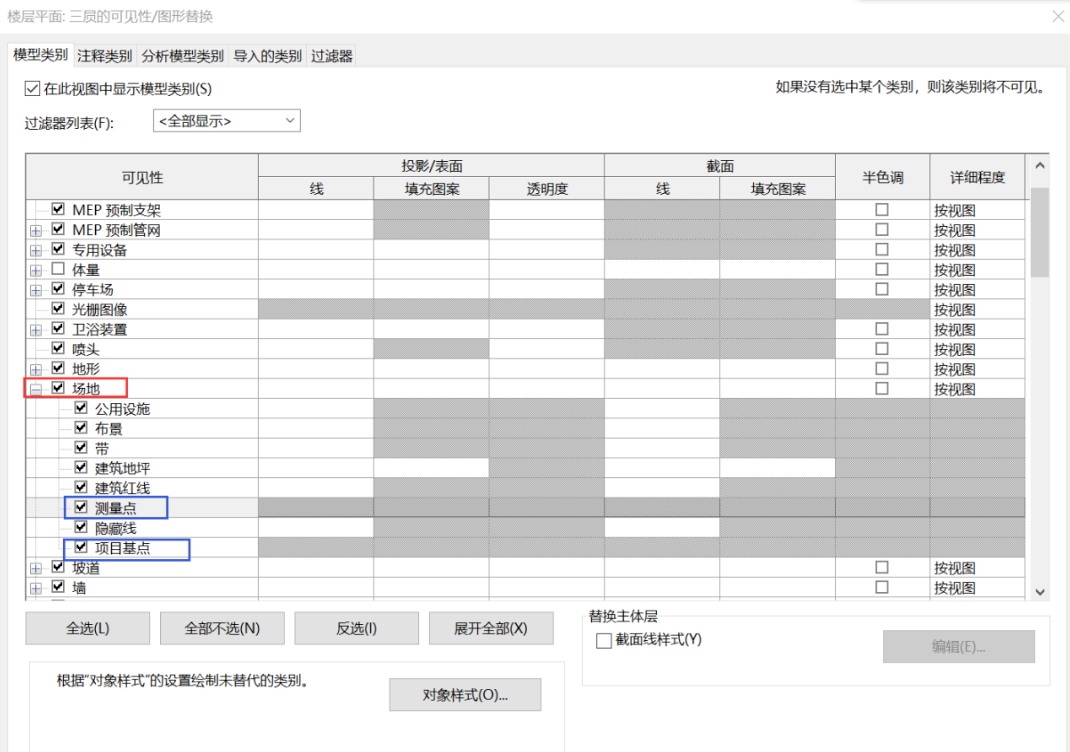Click the vertical scrollbar thumb

[1039, 232]
